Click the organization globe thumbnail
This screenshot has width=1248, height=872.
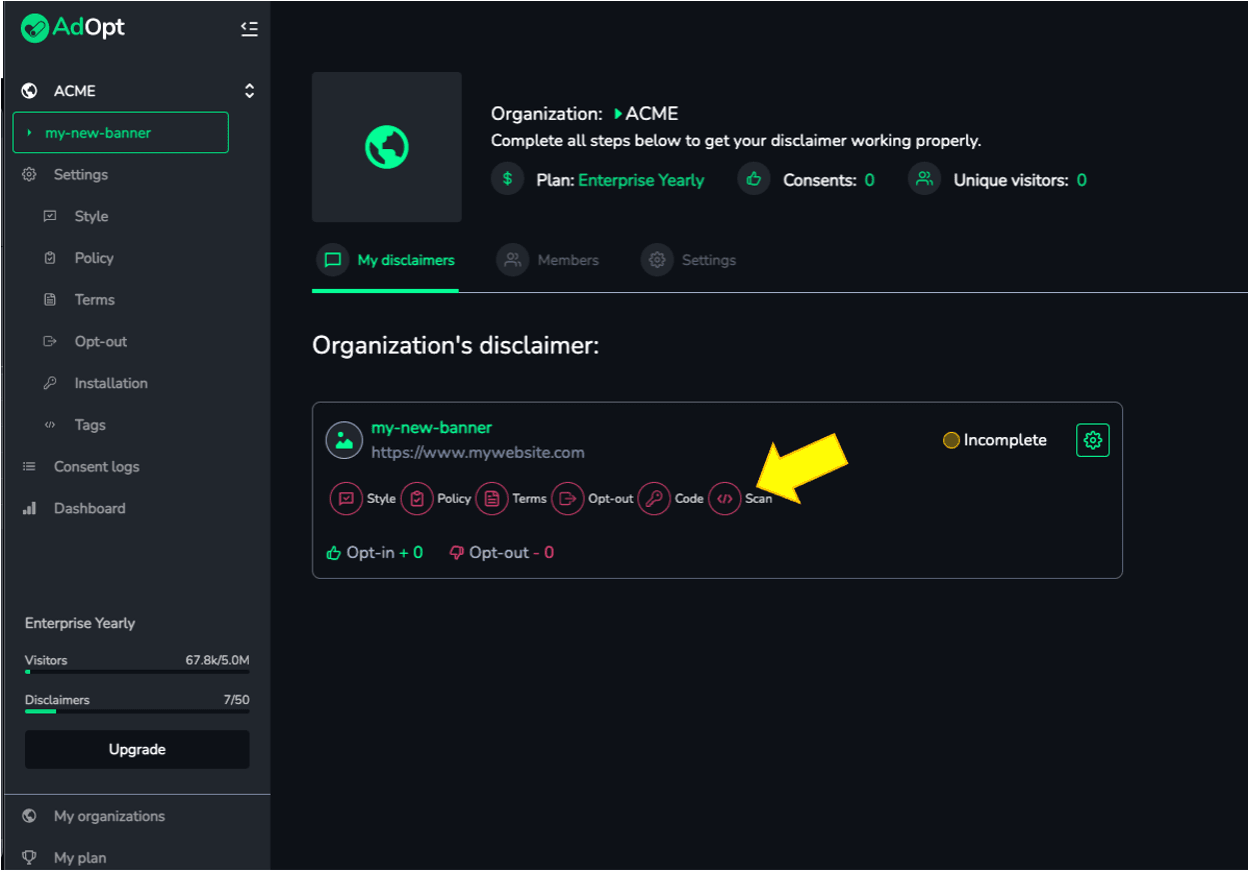[x=387, y=147]
